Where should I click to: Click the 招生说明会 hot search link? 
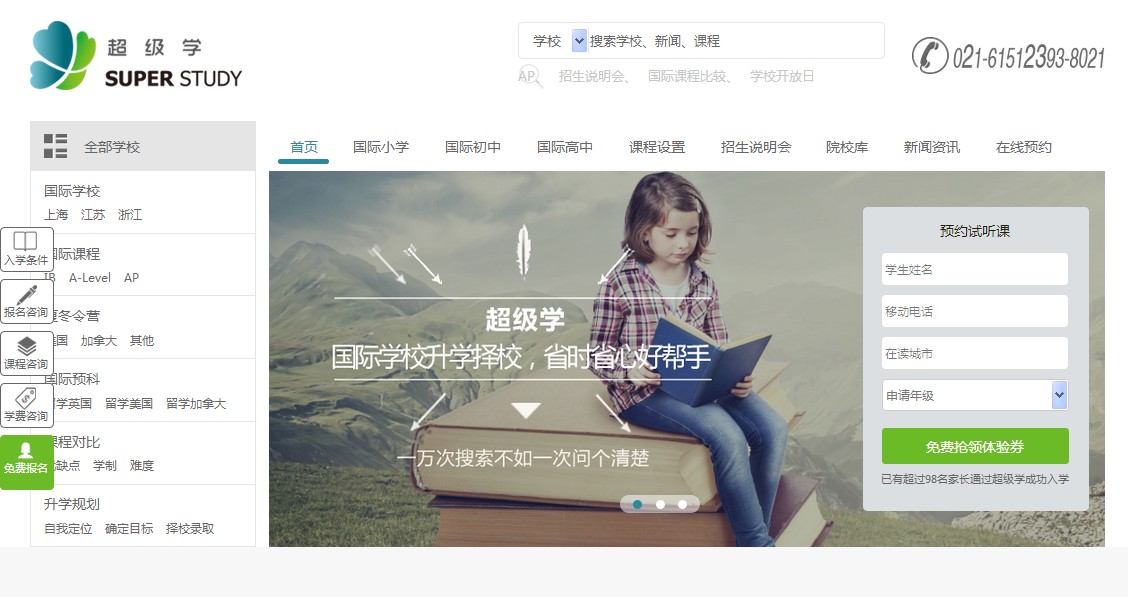tap(593, 76)
